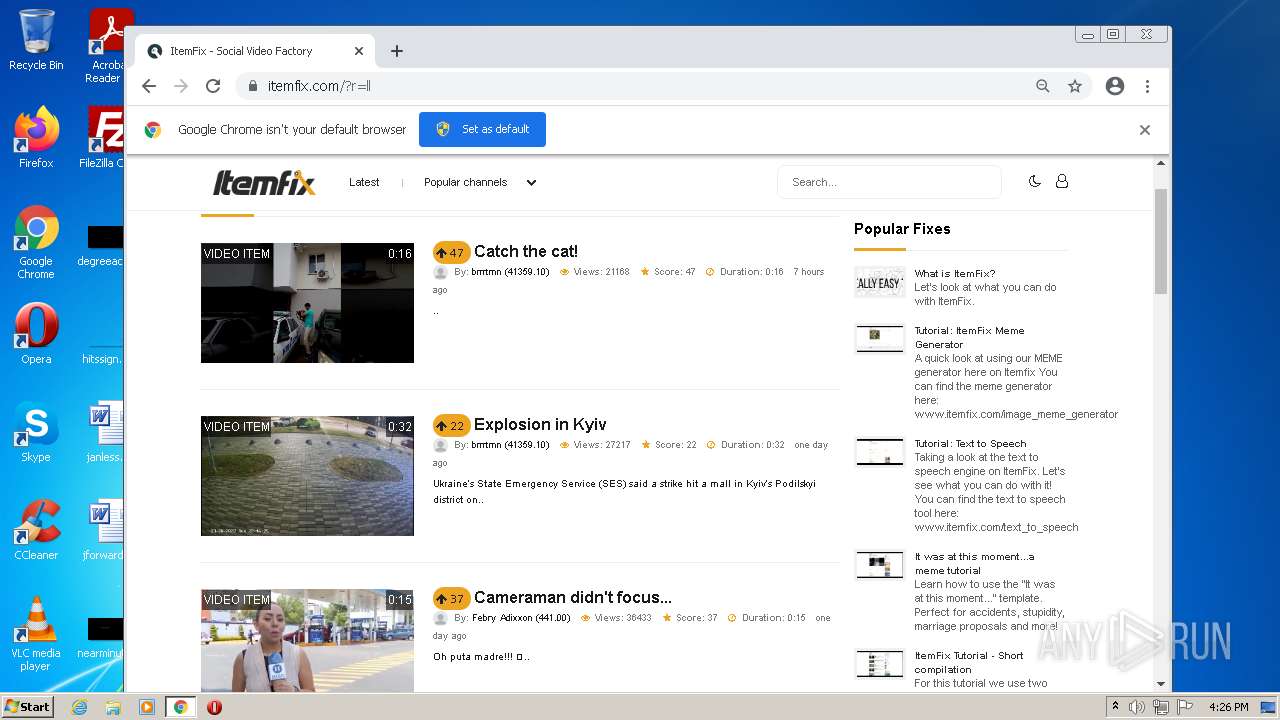Click the zoom magnifier icon in address bar

click(1043, 86)
